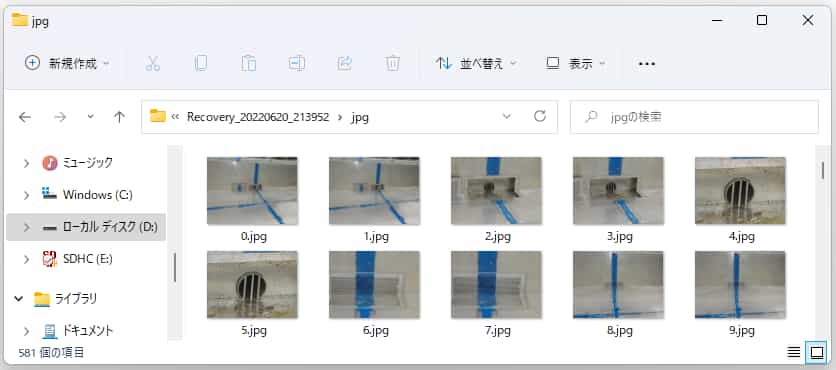Refresh the current folder view
Image resolution: width=836 pixels, height=370 pixels.
tap(540, 116)
